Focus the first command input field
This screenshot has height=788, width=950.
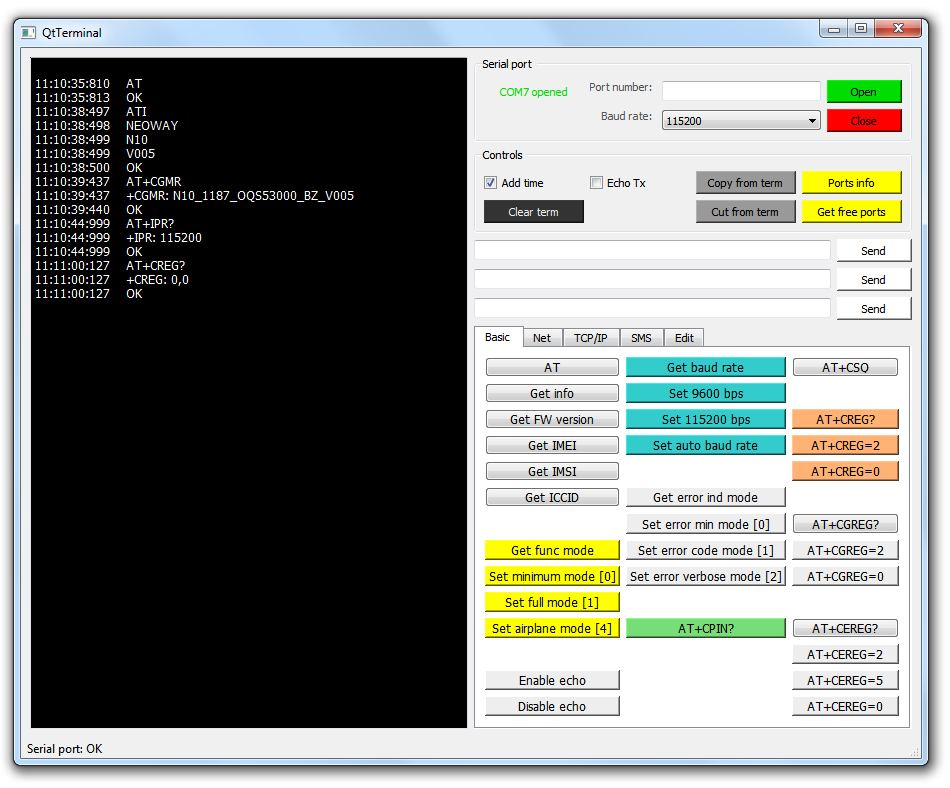pos(653,250)
